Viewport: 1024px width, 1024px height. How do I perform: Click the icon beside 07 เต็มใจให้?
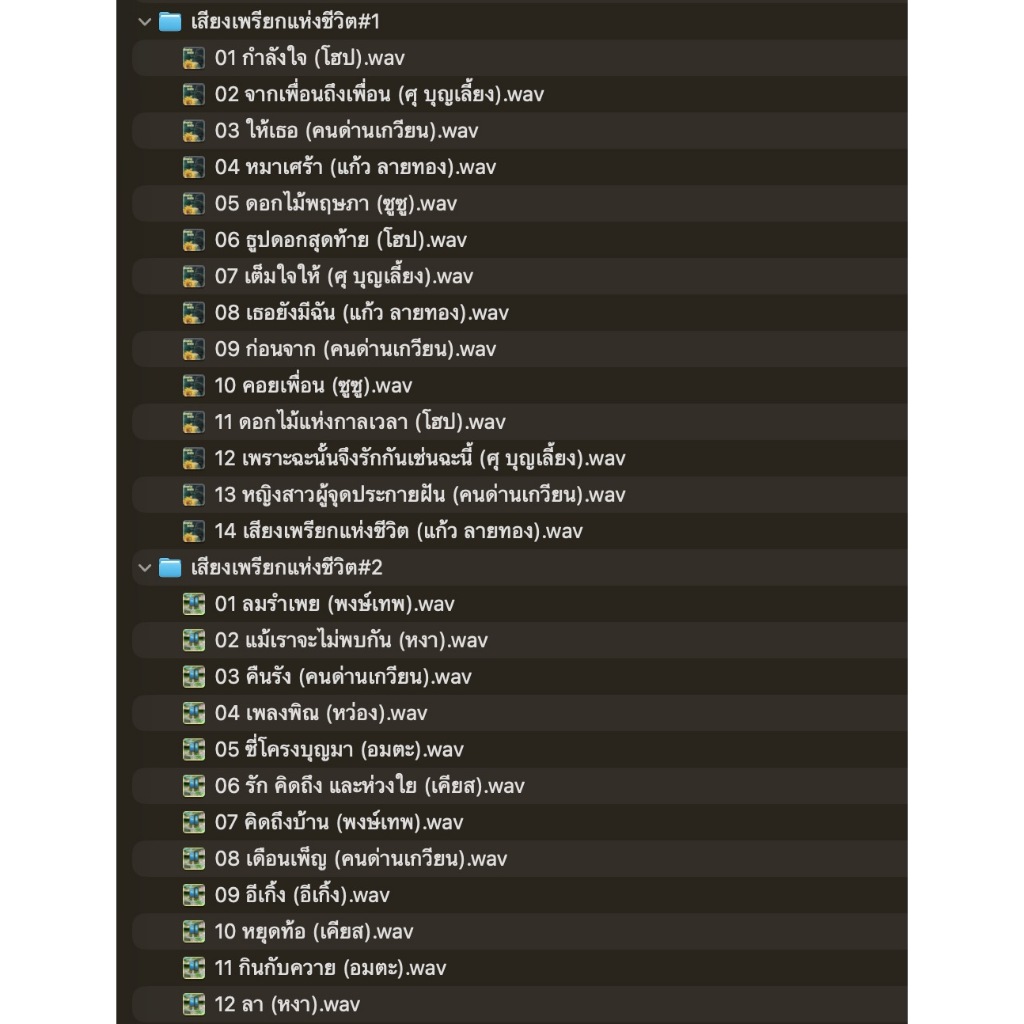point(193,277)
